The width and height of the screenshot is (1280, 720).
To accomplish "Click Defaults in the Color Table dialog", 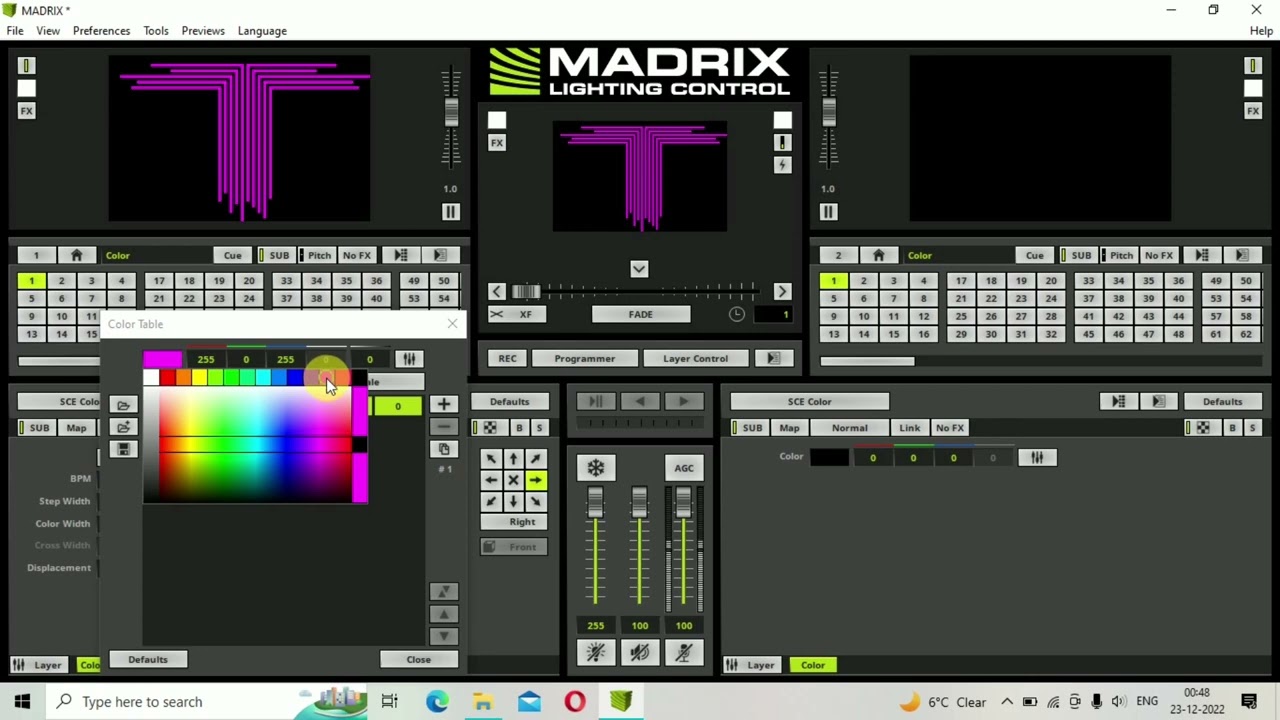I will point(147,660).
